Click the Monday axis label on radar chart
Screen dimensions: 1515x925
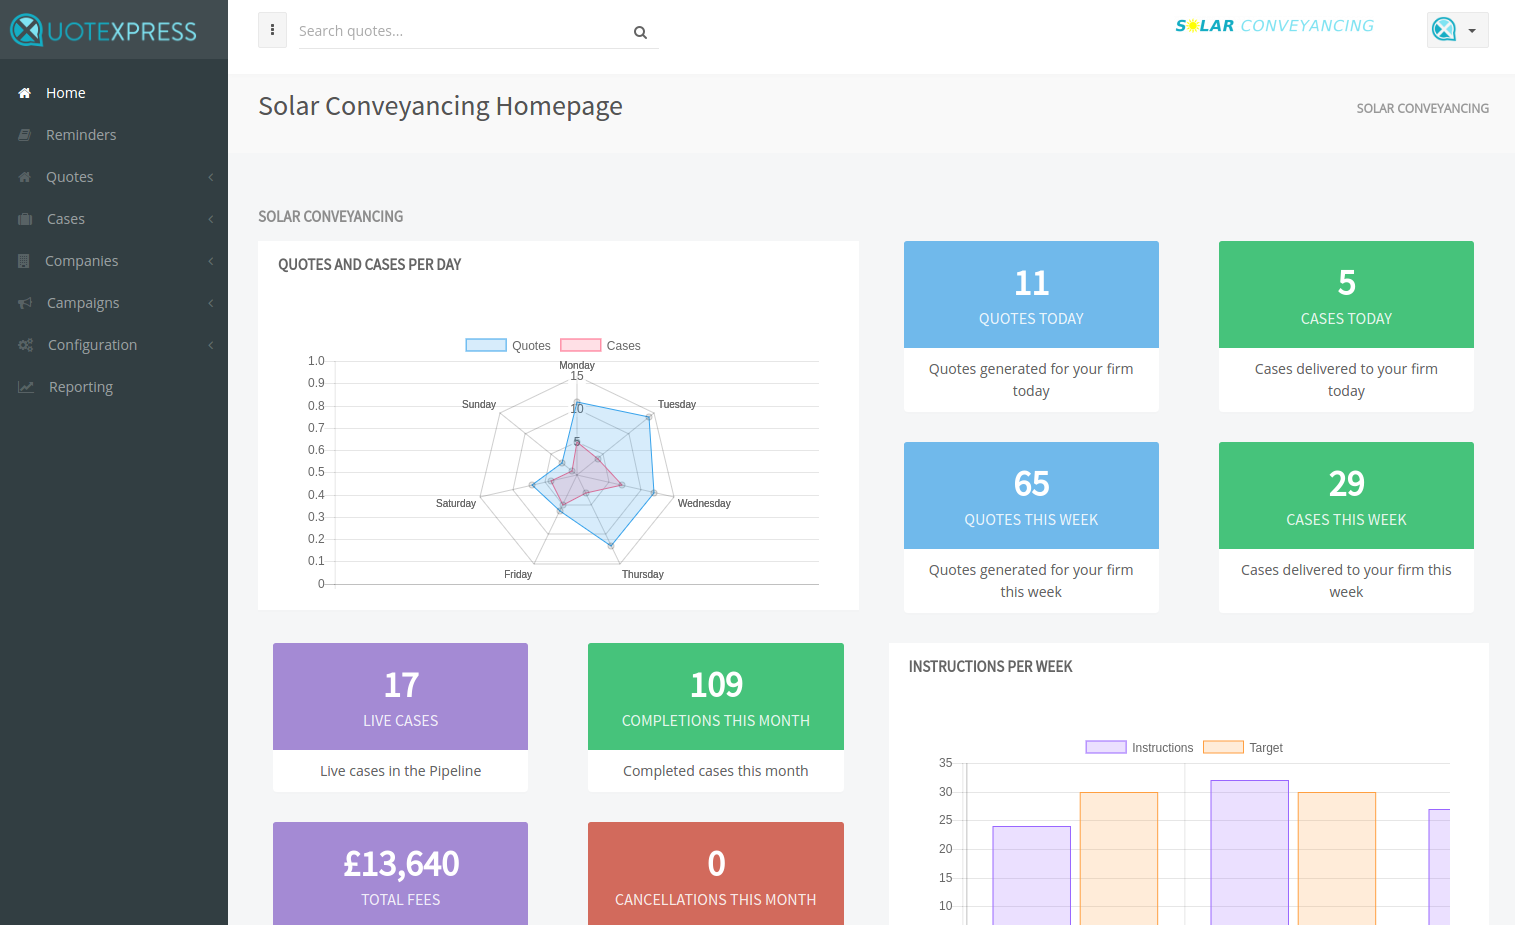pos(577,365)
